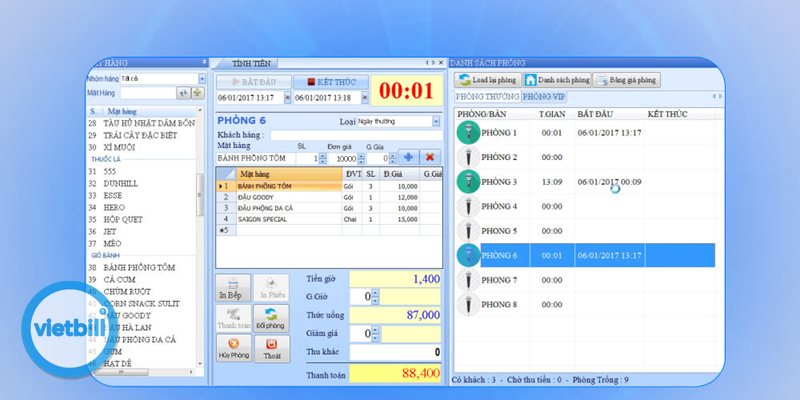Click the Khách hàng input field
800x400 pixels.
(x=356, y=135)
